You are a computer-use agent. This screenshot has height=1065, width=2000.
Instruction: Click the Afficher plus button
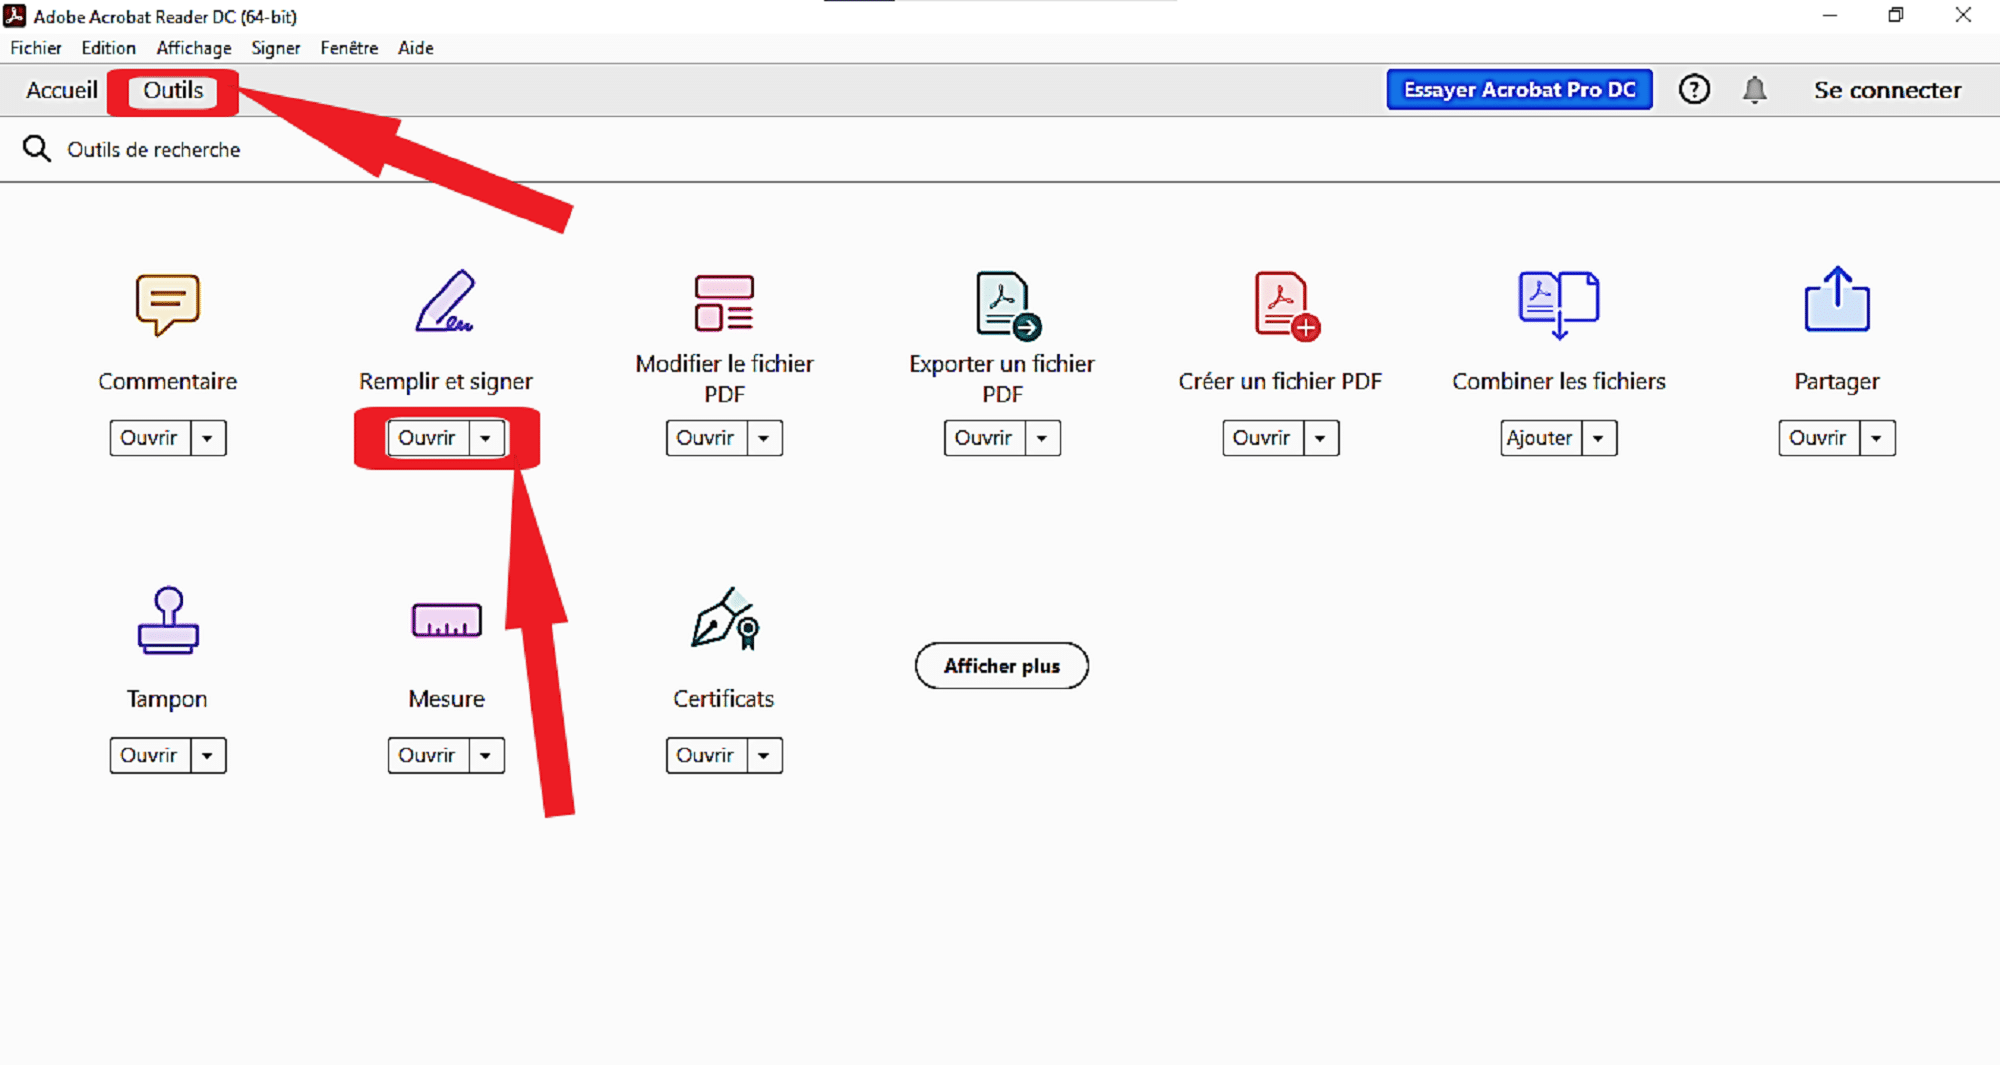[1002, 666]
